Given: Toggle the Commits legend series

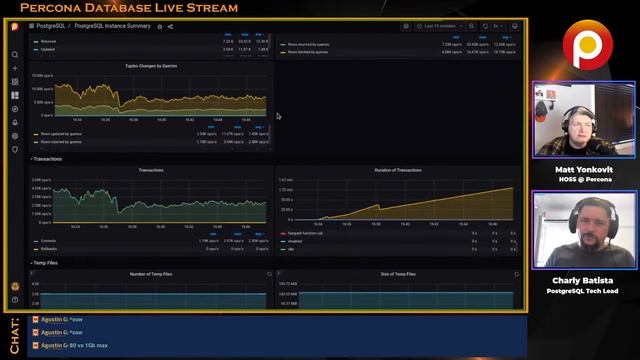Looking at the screenshot, I should point(48,241).
